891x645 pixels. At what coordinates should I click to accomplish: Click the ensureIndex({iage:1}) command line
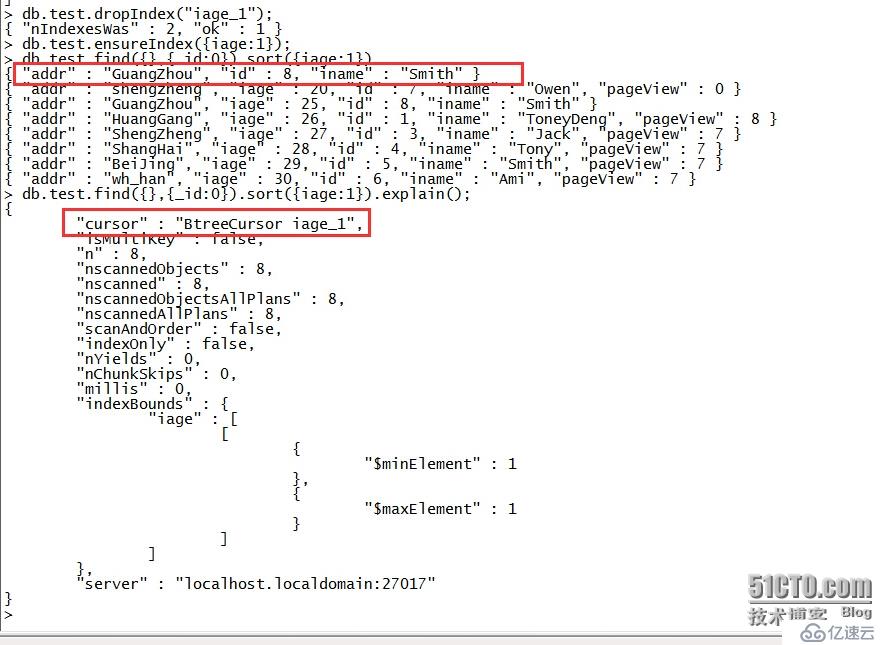148,44
